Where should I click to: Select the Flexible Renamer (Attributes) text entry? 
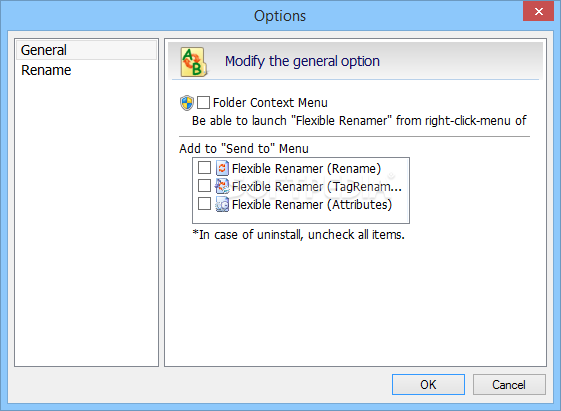point(312,205)
